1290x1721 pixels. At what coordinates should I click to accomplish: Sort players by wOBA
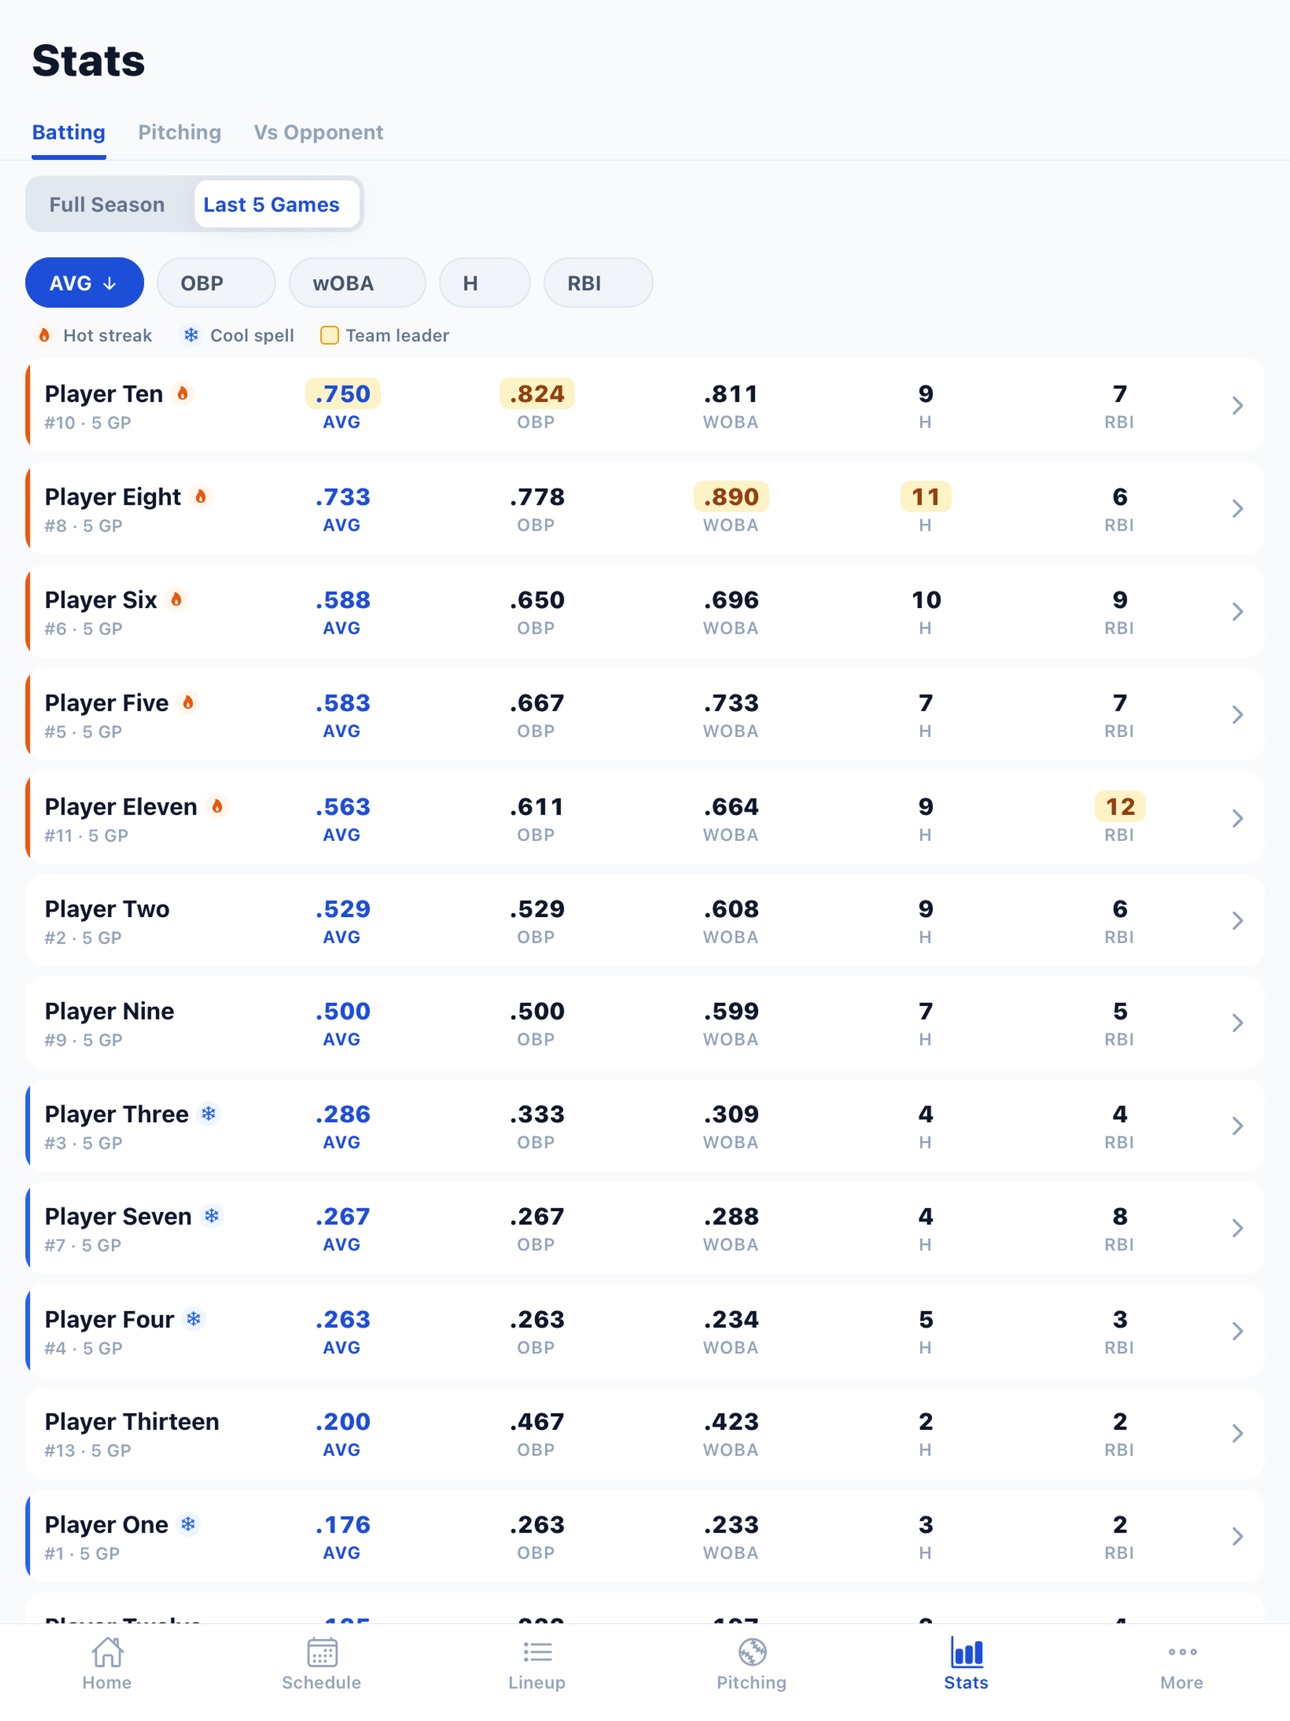tap(357, 283)
